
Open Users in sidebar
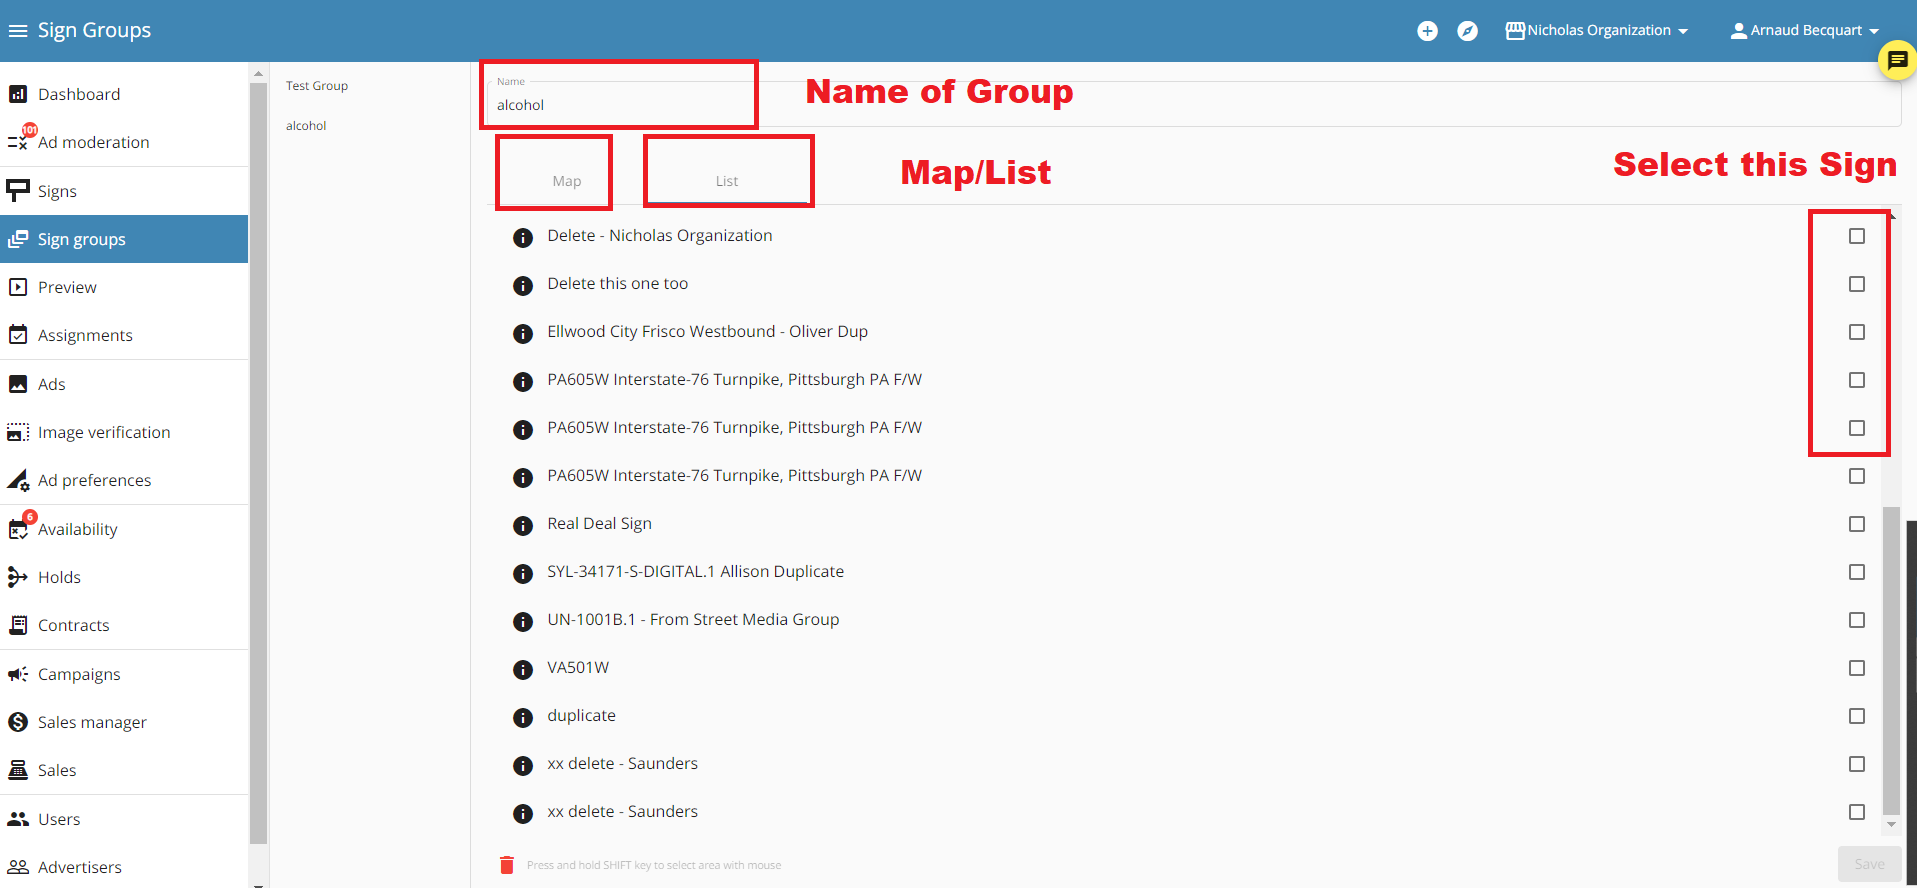pyautogui.click(x=124, y=819)
